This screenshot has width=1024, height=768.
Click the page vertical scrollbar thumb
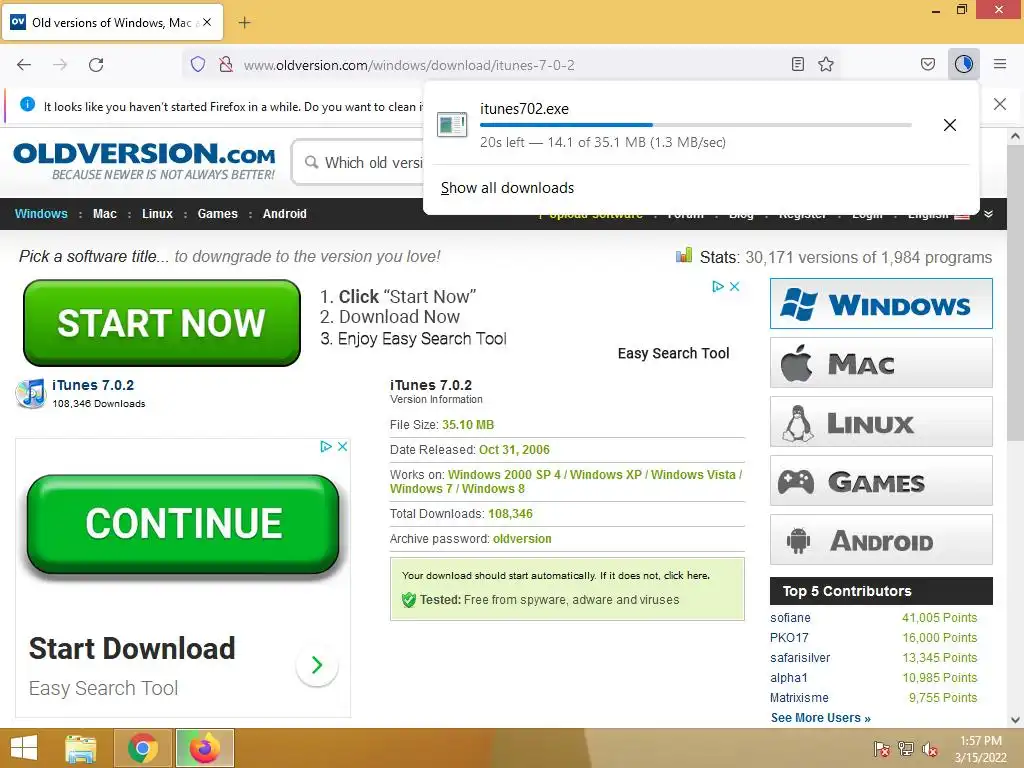click(1015, 293)
